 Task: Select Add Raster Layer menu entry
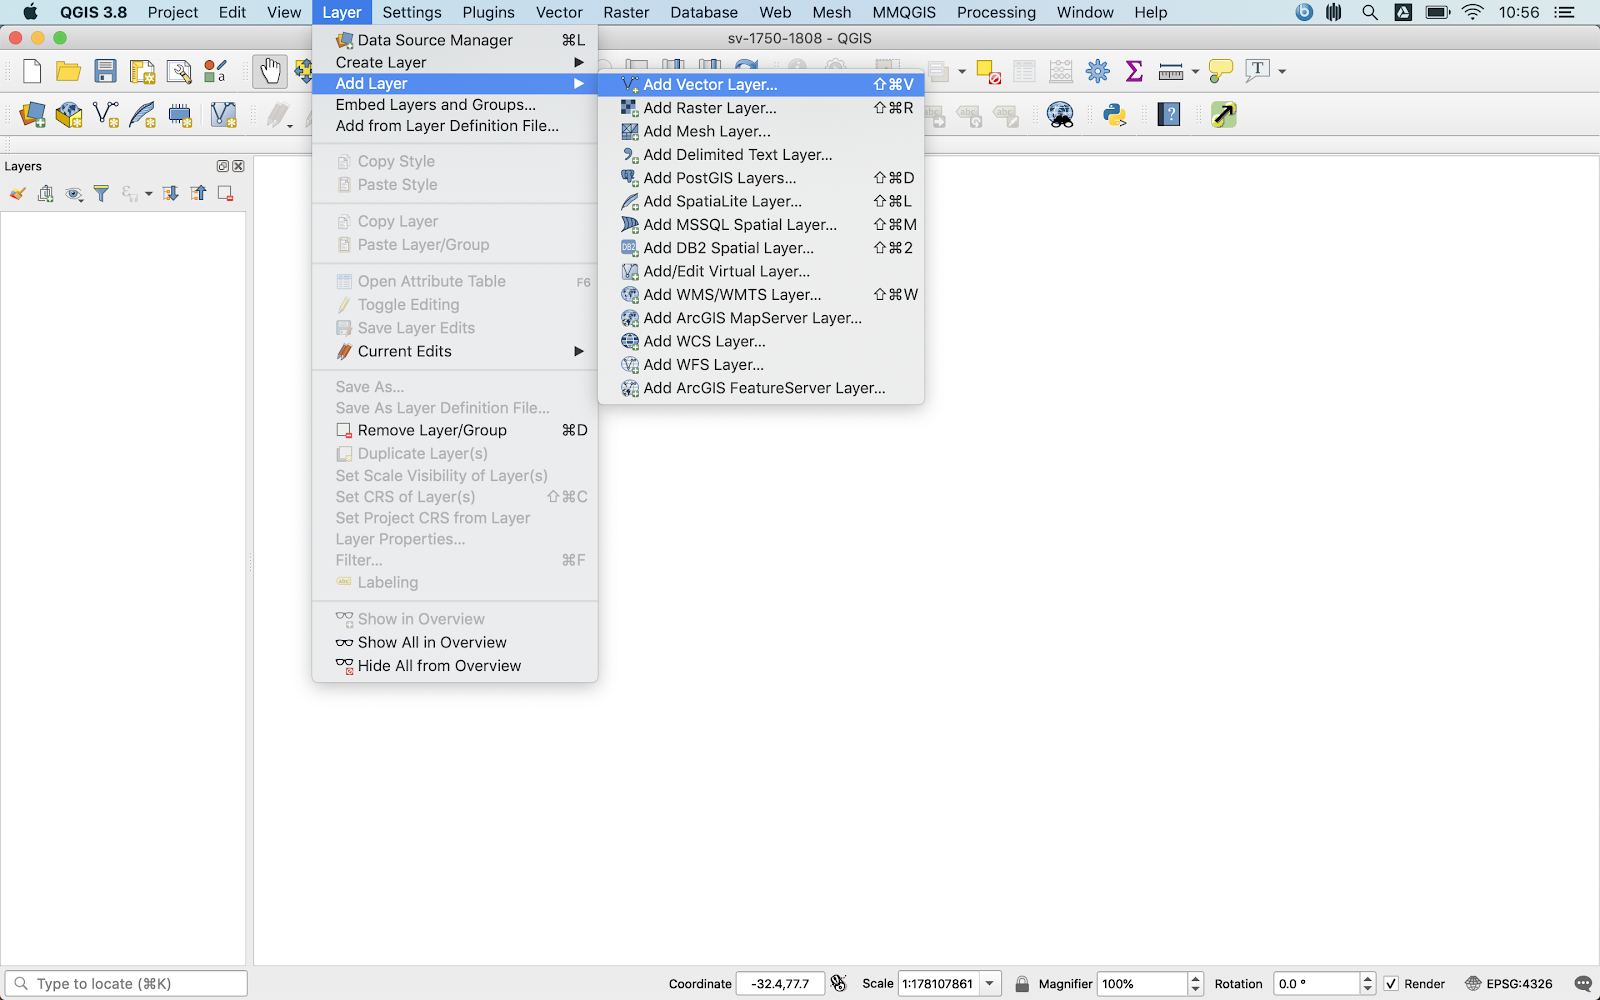[761, 108]
